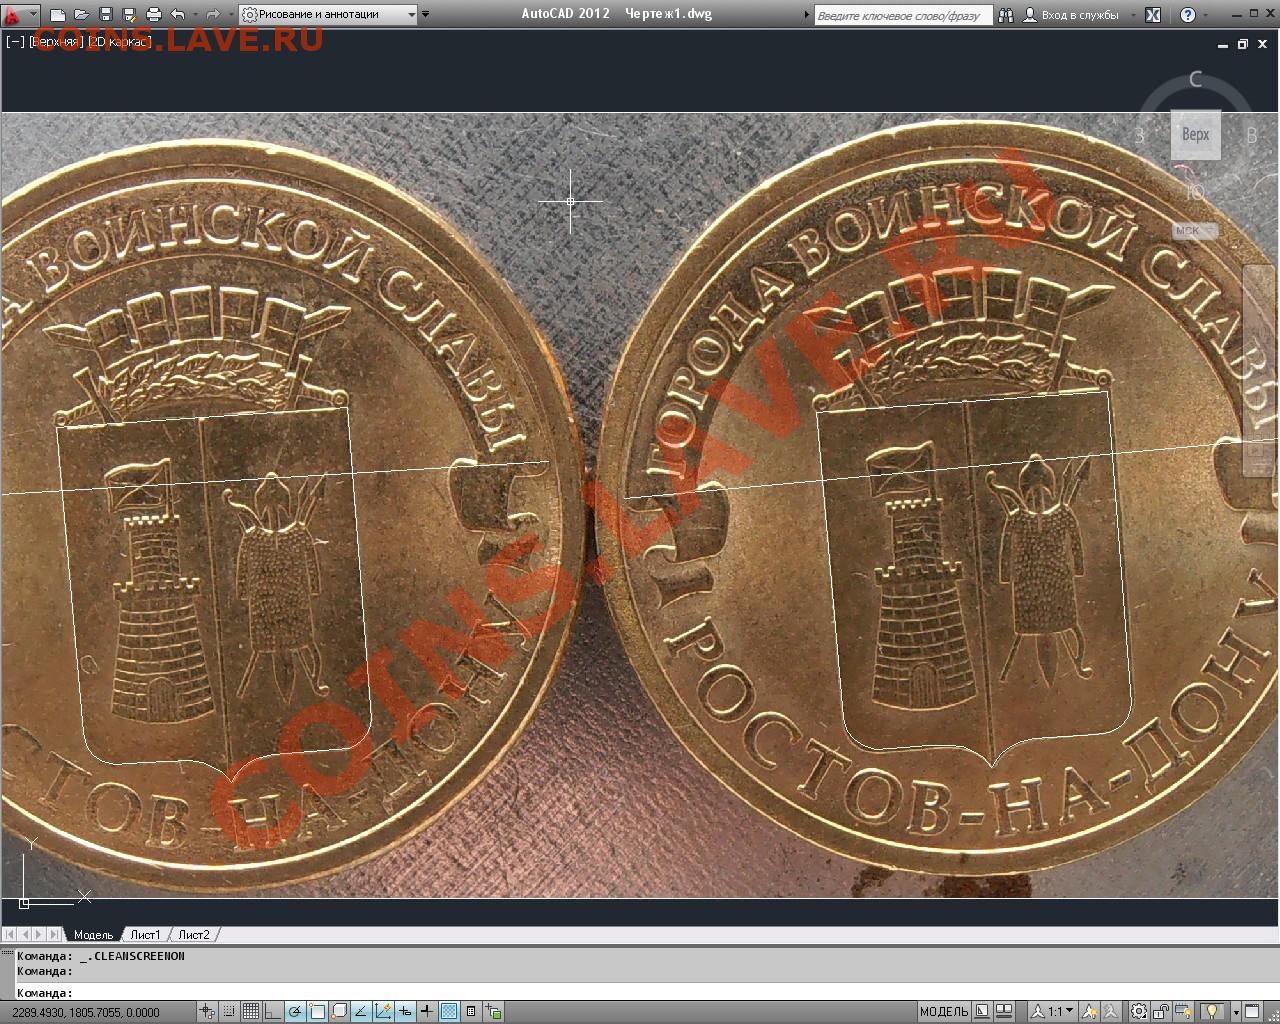The height and width of the screenshot is (1024, 1280).
Task: Click the first-tab navigation arrow
Action: point(11,934)
